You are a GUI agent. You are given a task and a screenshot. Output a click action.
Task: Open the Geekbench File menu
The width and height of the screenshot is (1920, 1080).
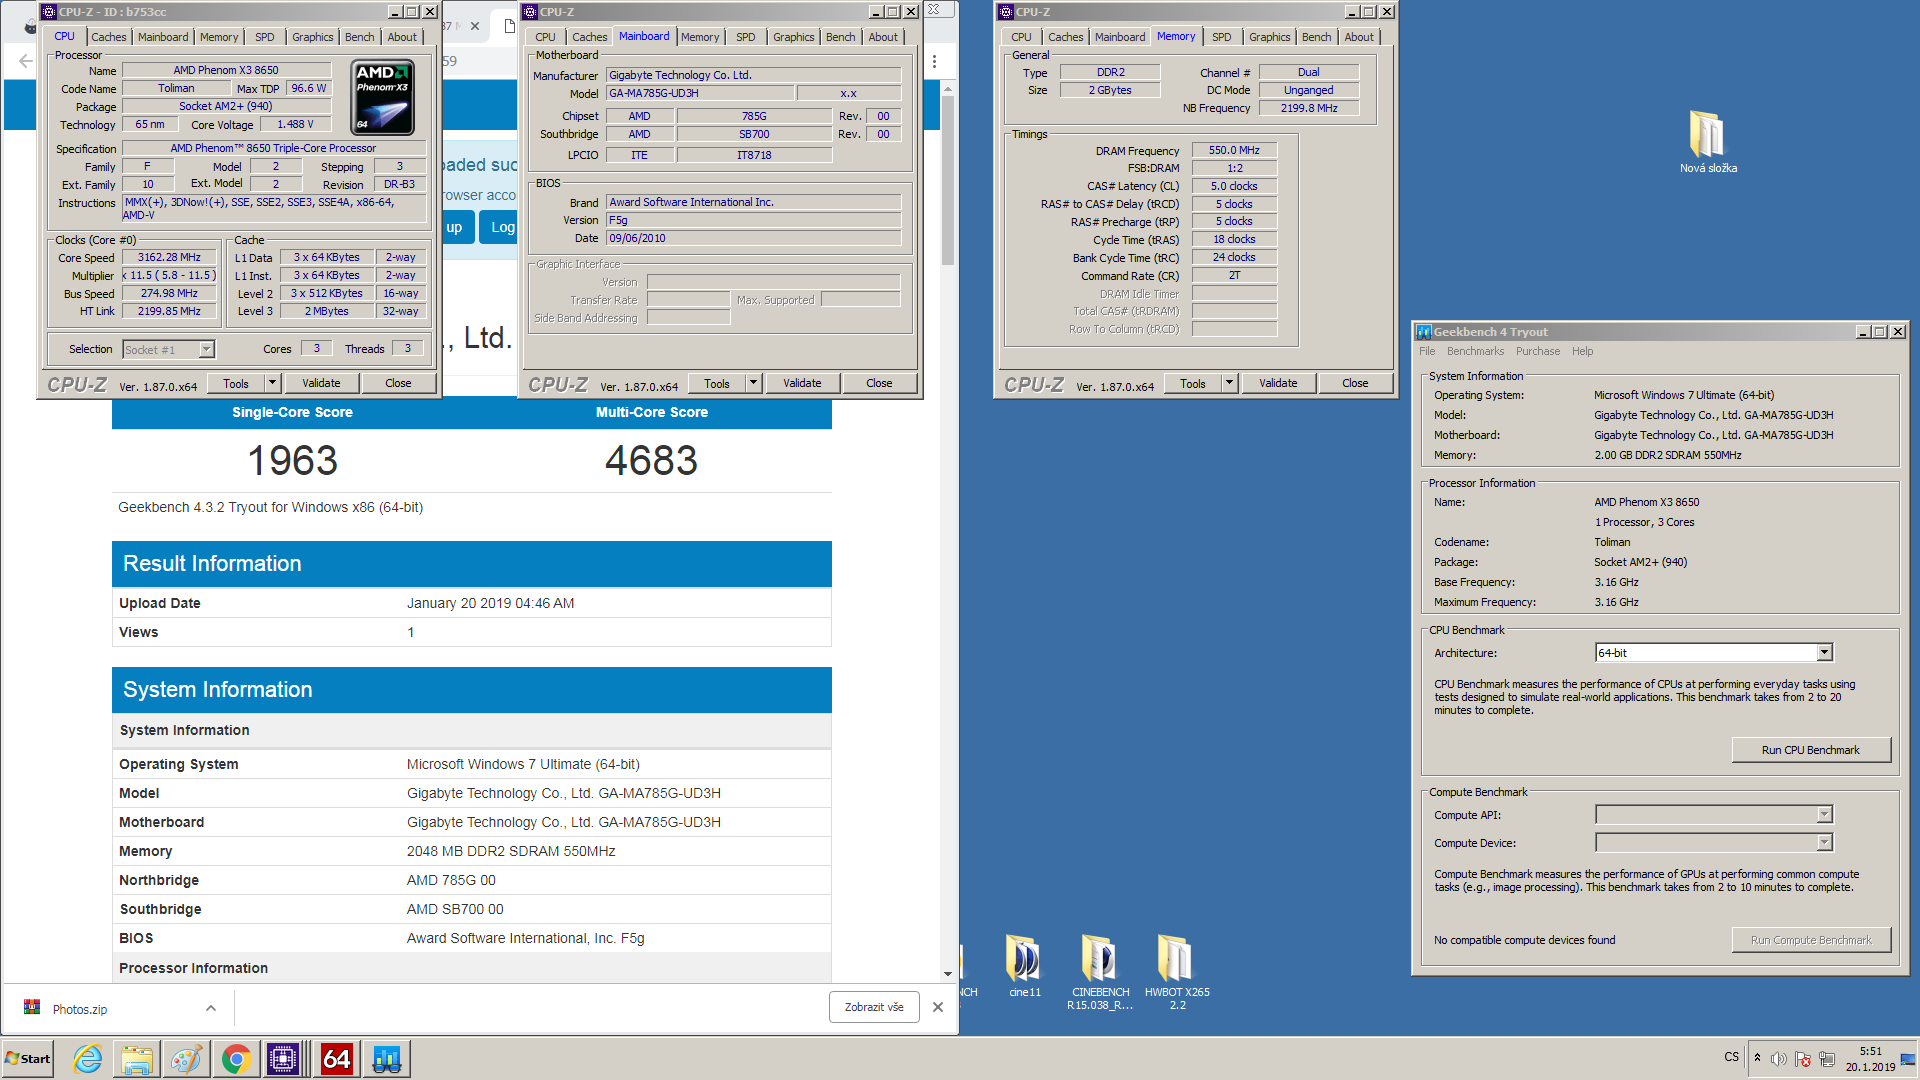pos(1427,351)
